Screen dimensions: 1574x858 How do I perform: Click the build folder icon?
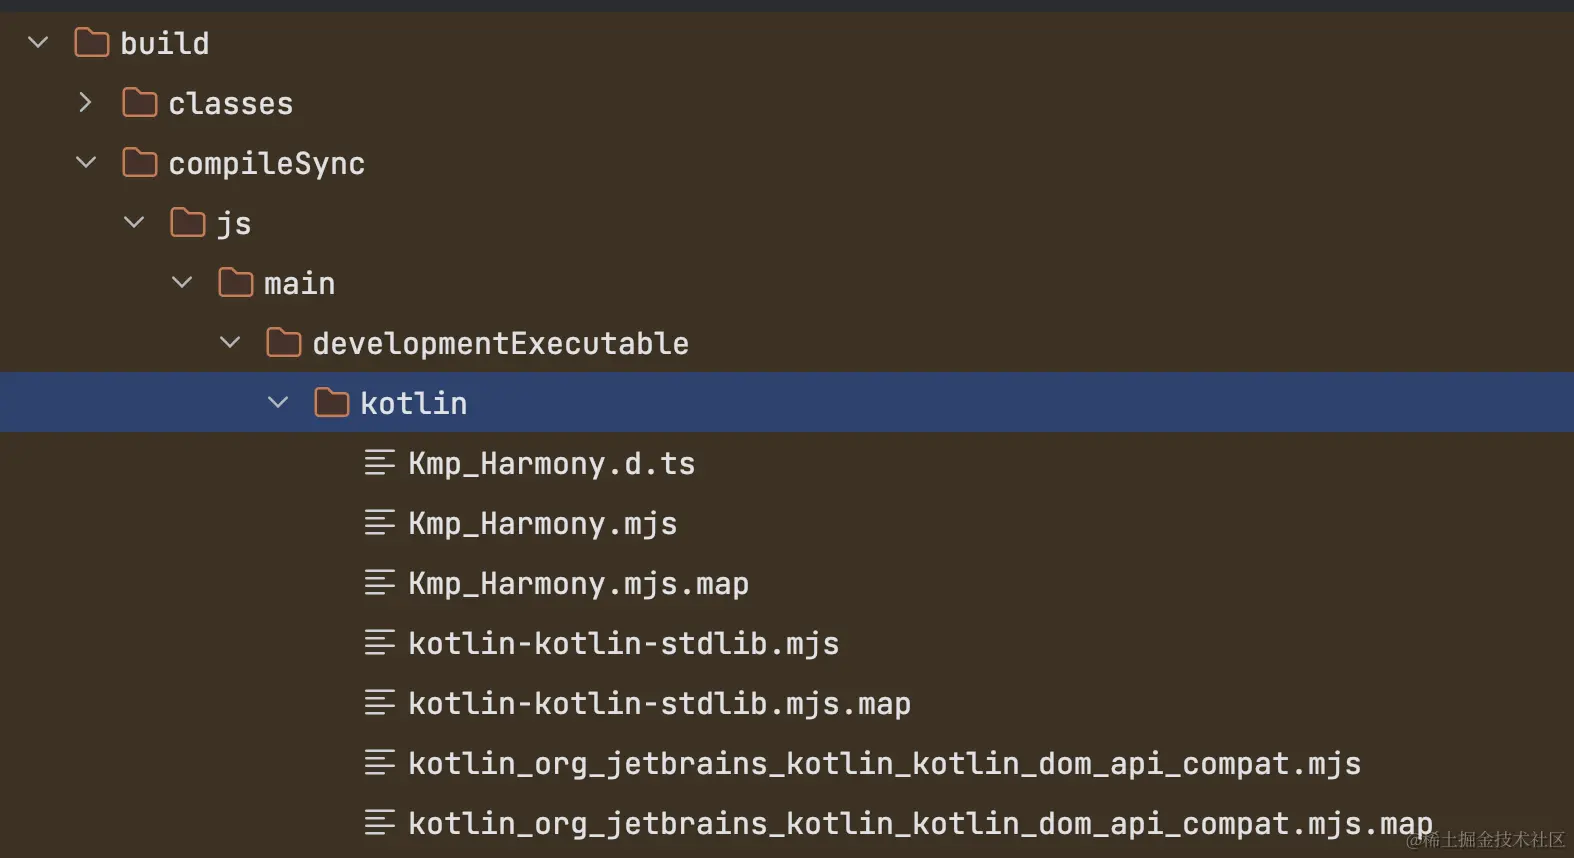tap(91, 43)
